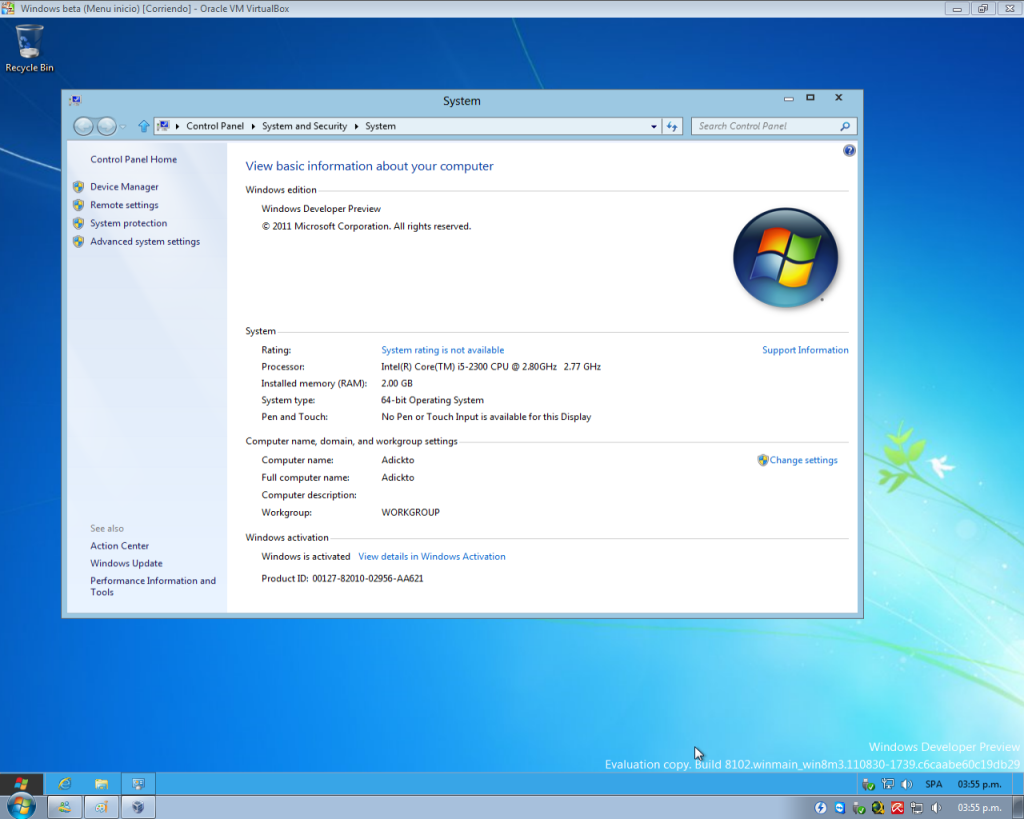Click the TeamViewer tray icon on host
Screen dimensions: 1024x819
(x=840, y=808)
